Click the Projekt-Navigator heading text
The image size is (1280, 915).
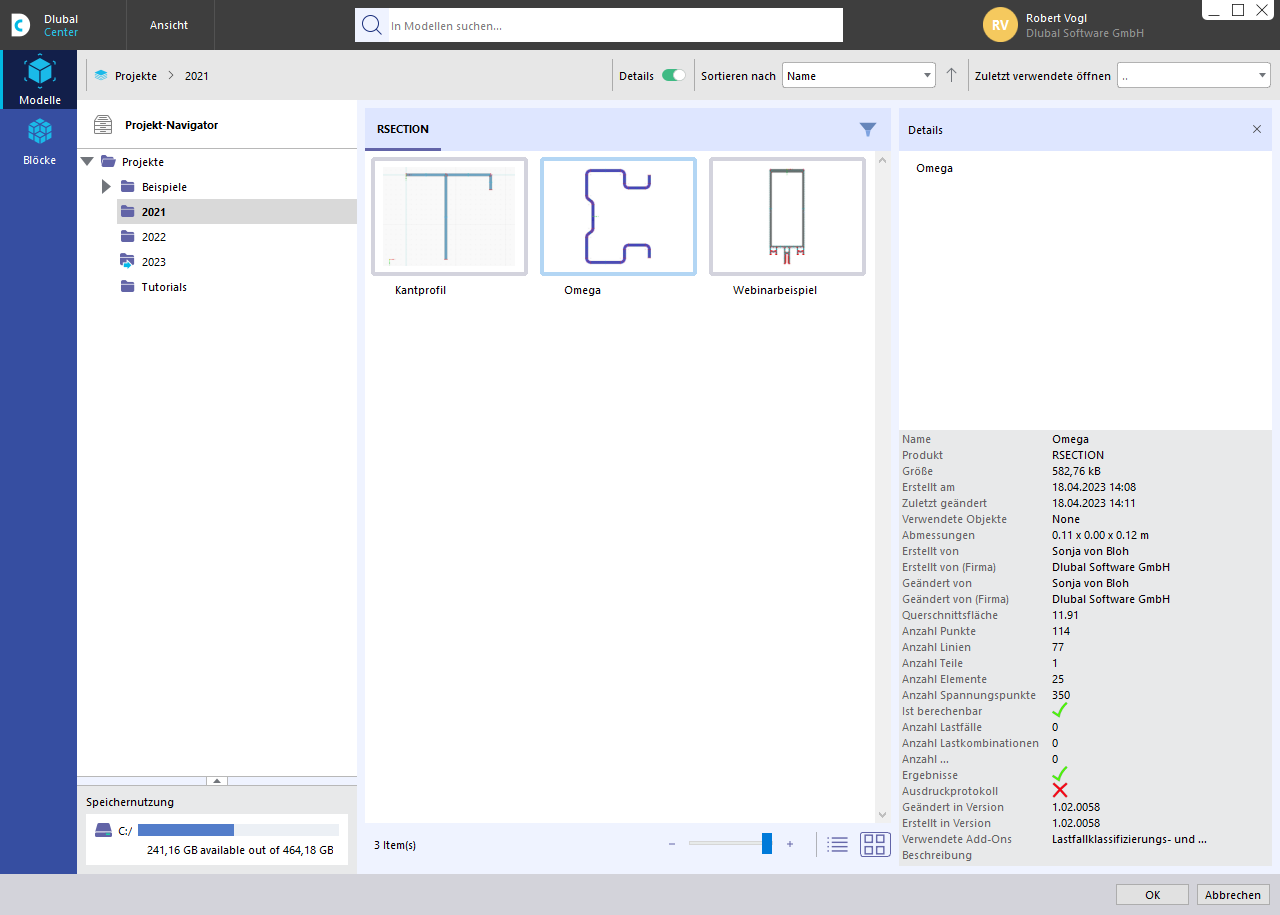171,125
